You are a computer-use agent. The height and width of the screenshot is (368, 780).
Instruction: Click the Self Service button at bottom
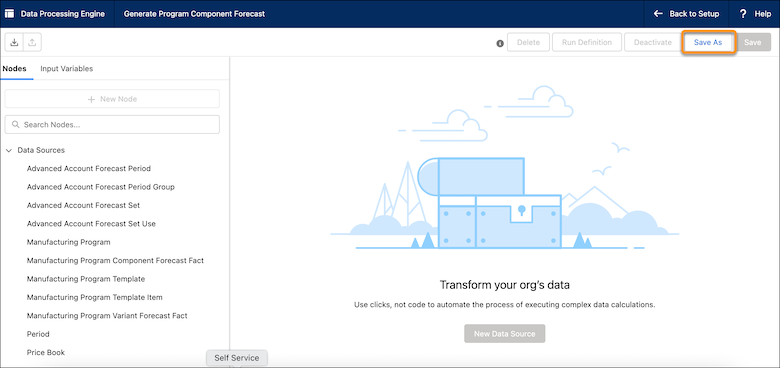pos(237,358)
